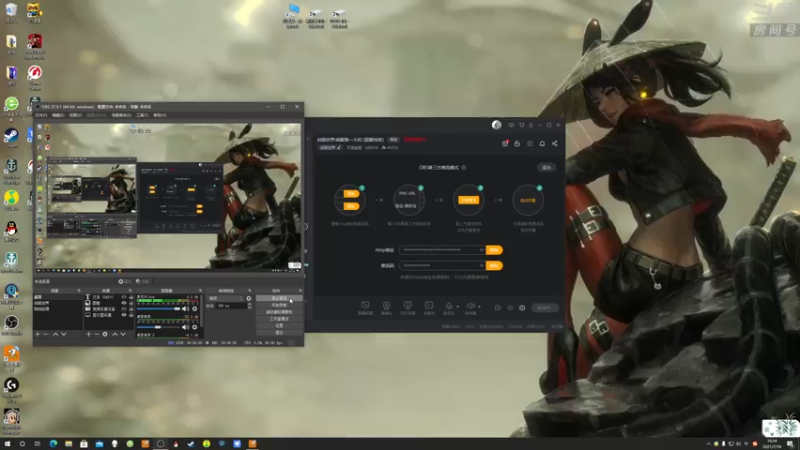Viewport: 800px width, 450px height.
Task: Open user avatar in streaming app title bar
Action: coord(496,125)
